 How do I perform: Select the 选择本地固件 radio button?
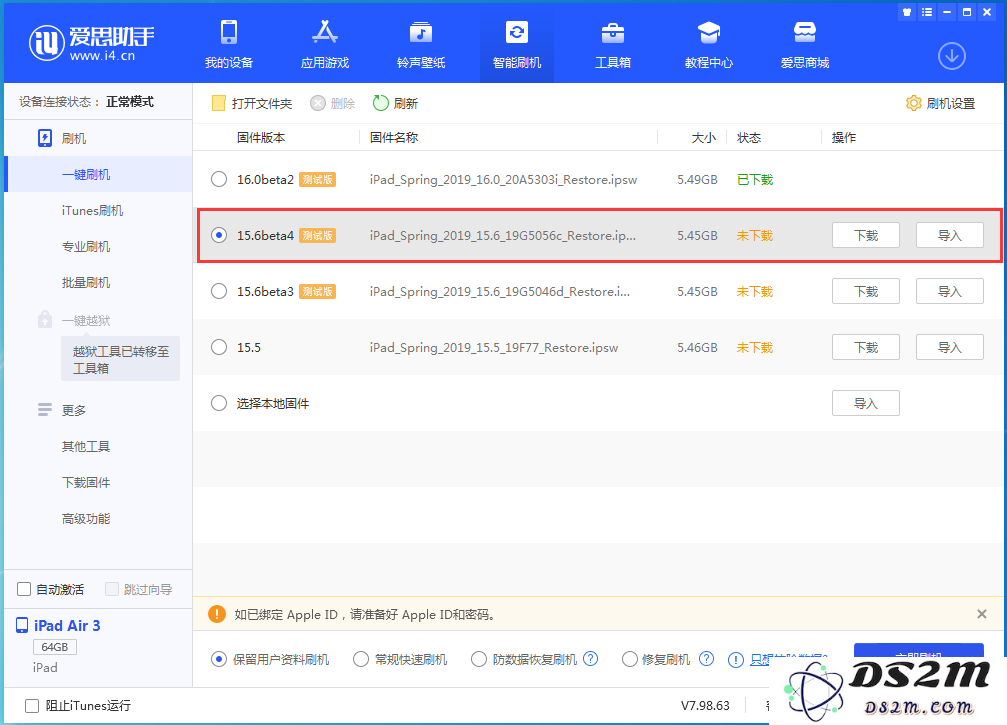pyautogui.click(x=219, y=403)
